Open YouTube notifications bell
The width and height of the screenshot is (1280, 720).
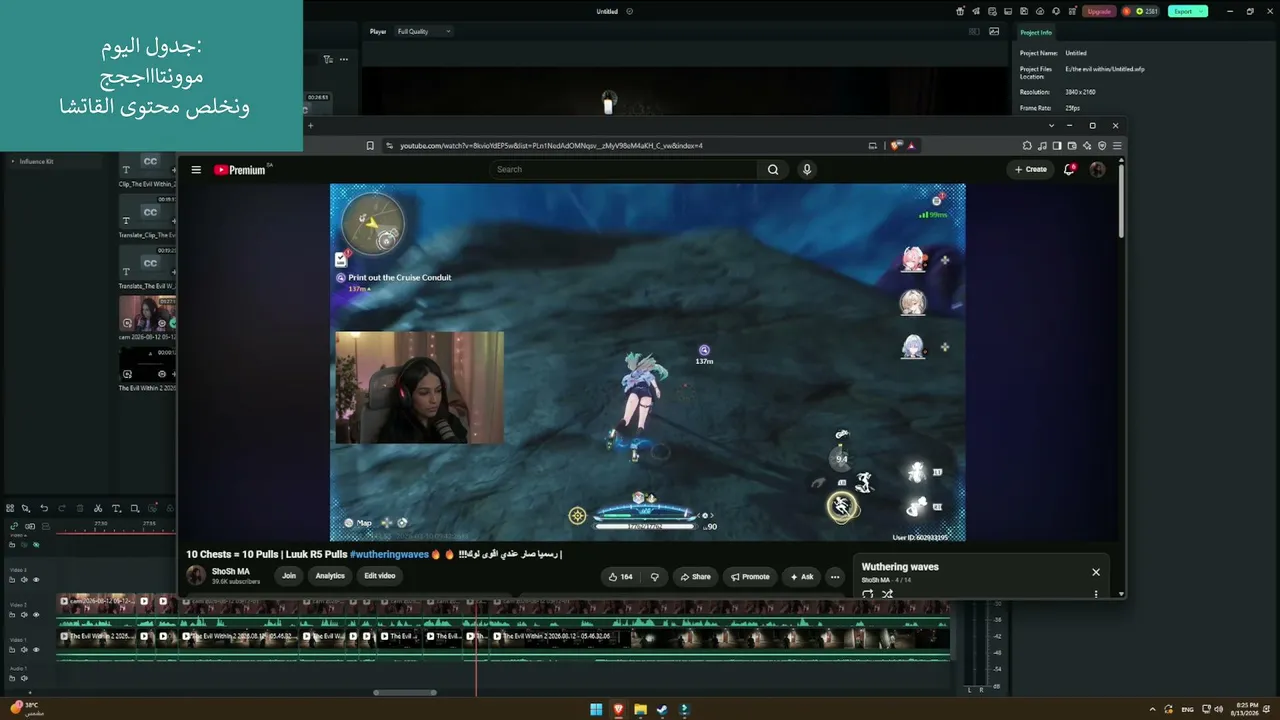coord(1069,170)
